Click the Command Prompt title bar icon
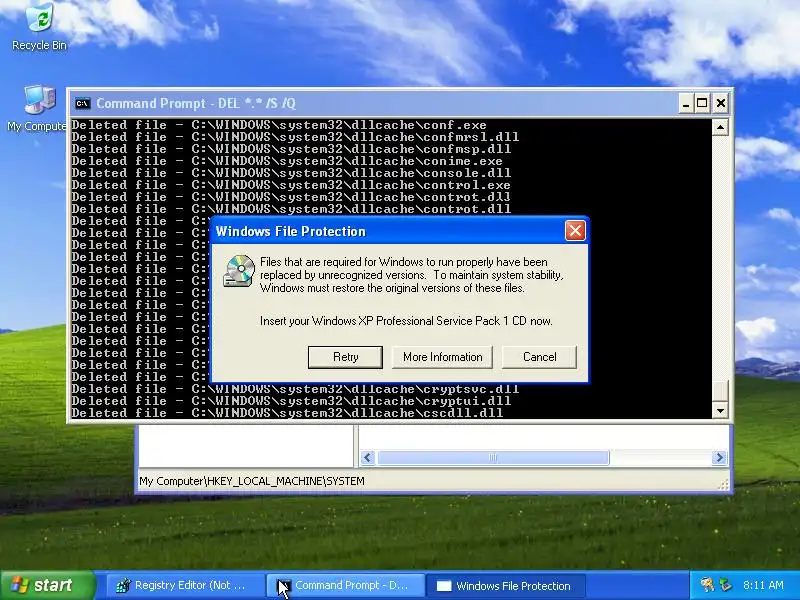 click(x=82, y=104)
